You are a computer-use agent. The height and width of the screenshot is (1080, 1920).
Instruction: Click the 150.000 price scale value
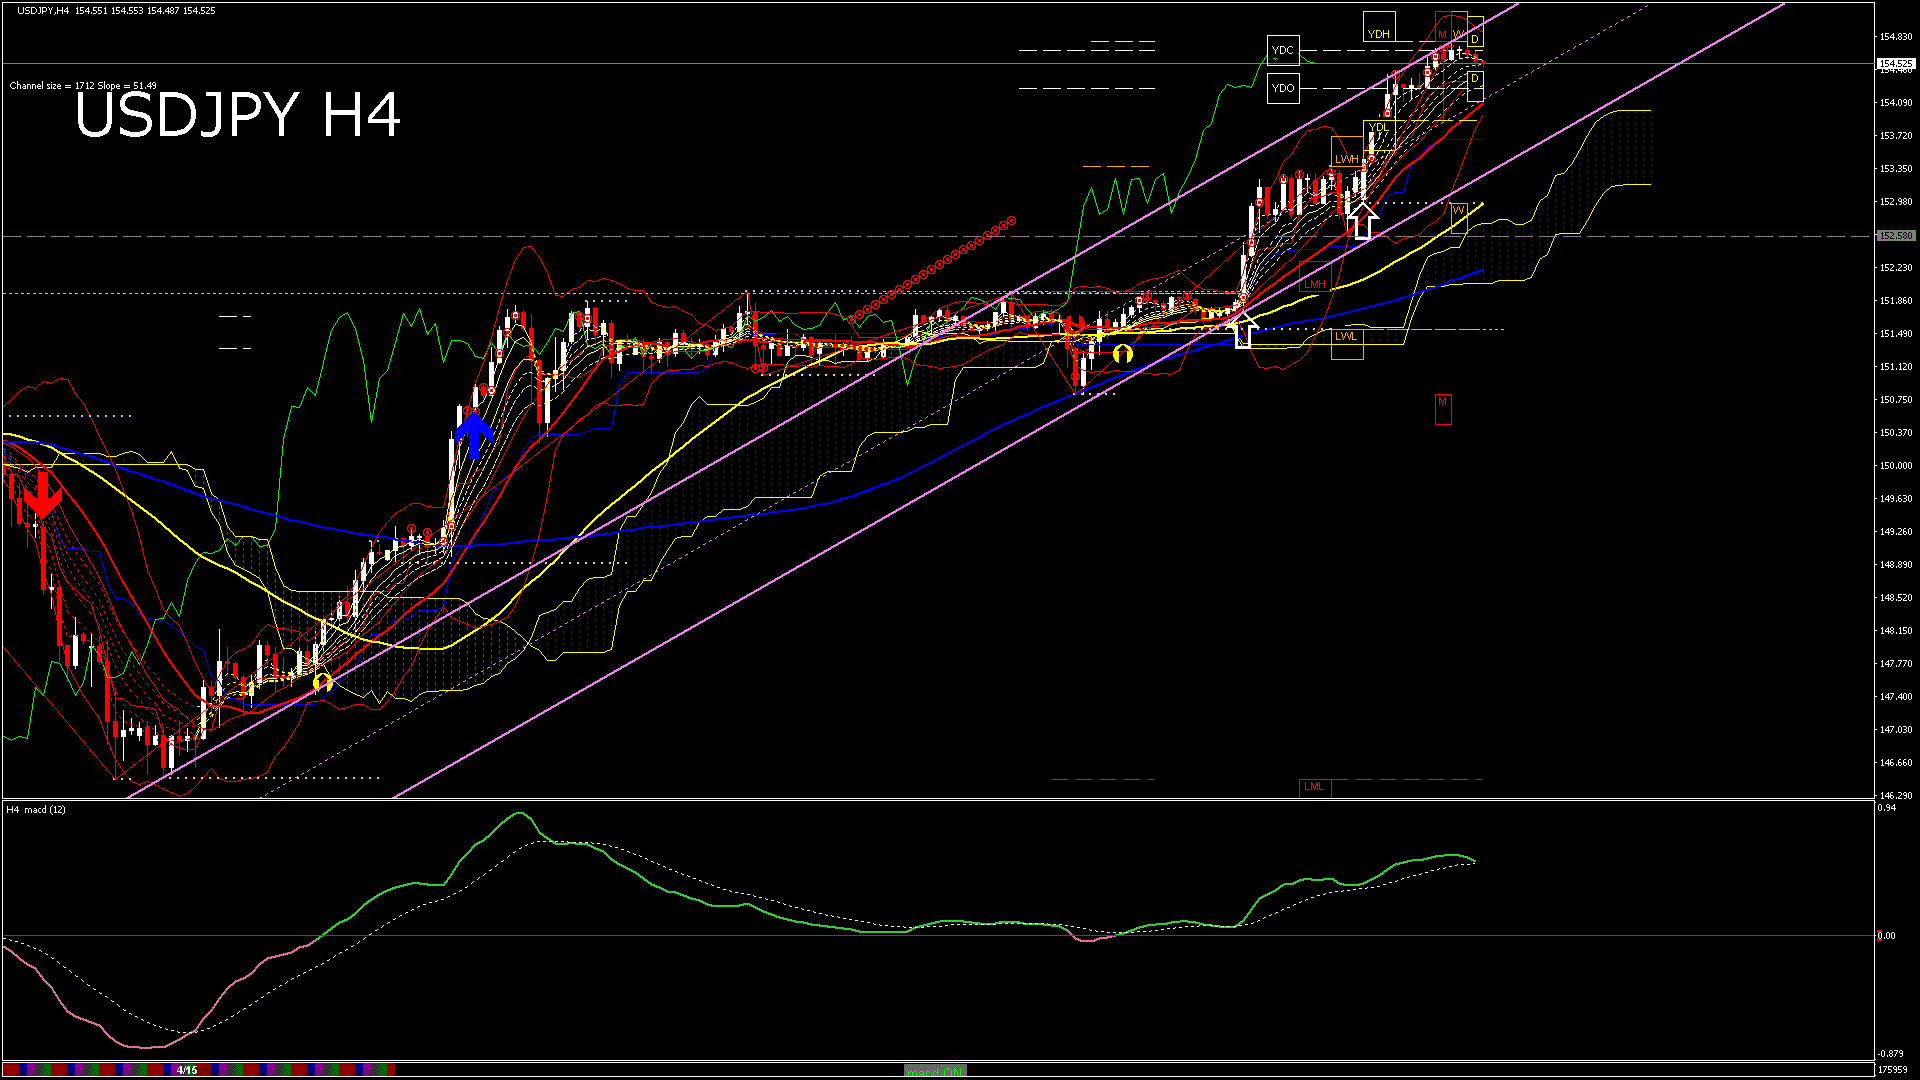click(1896, 466)
